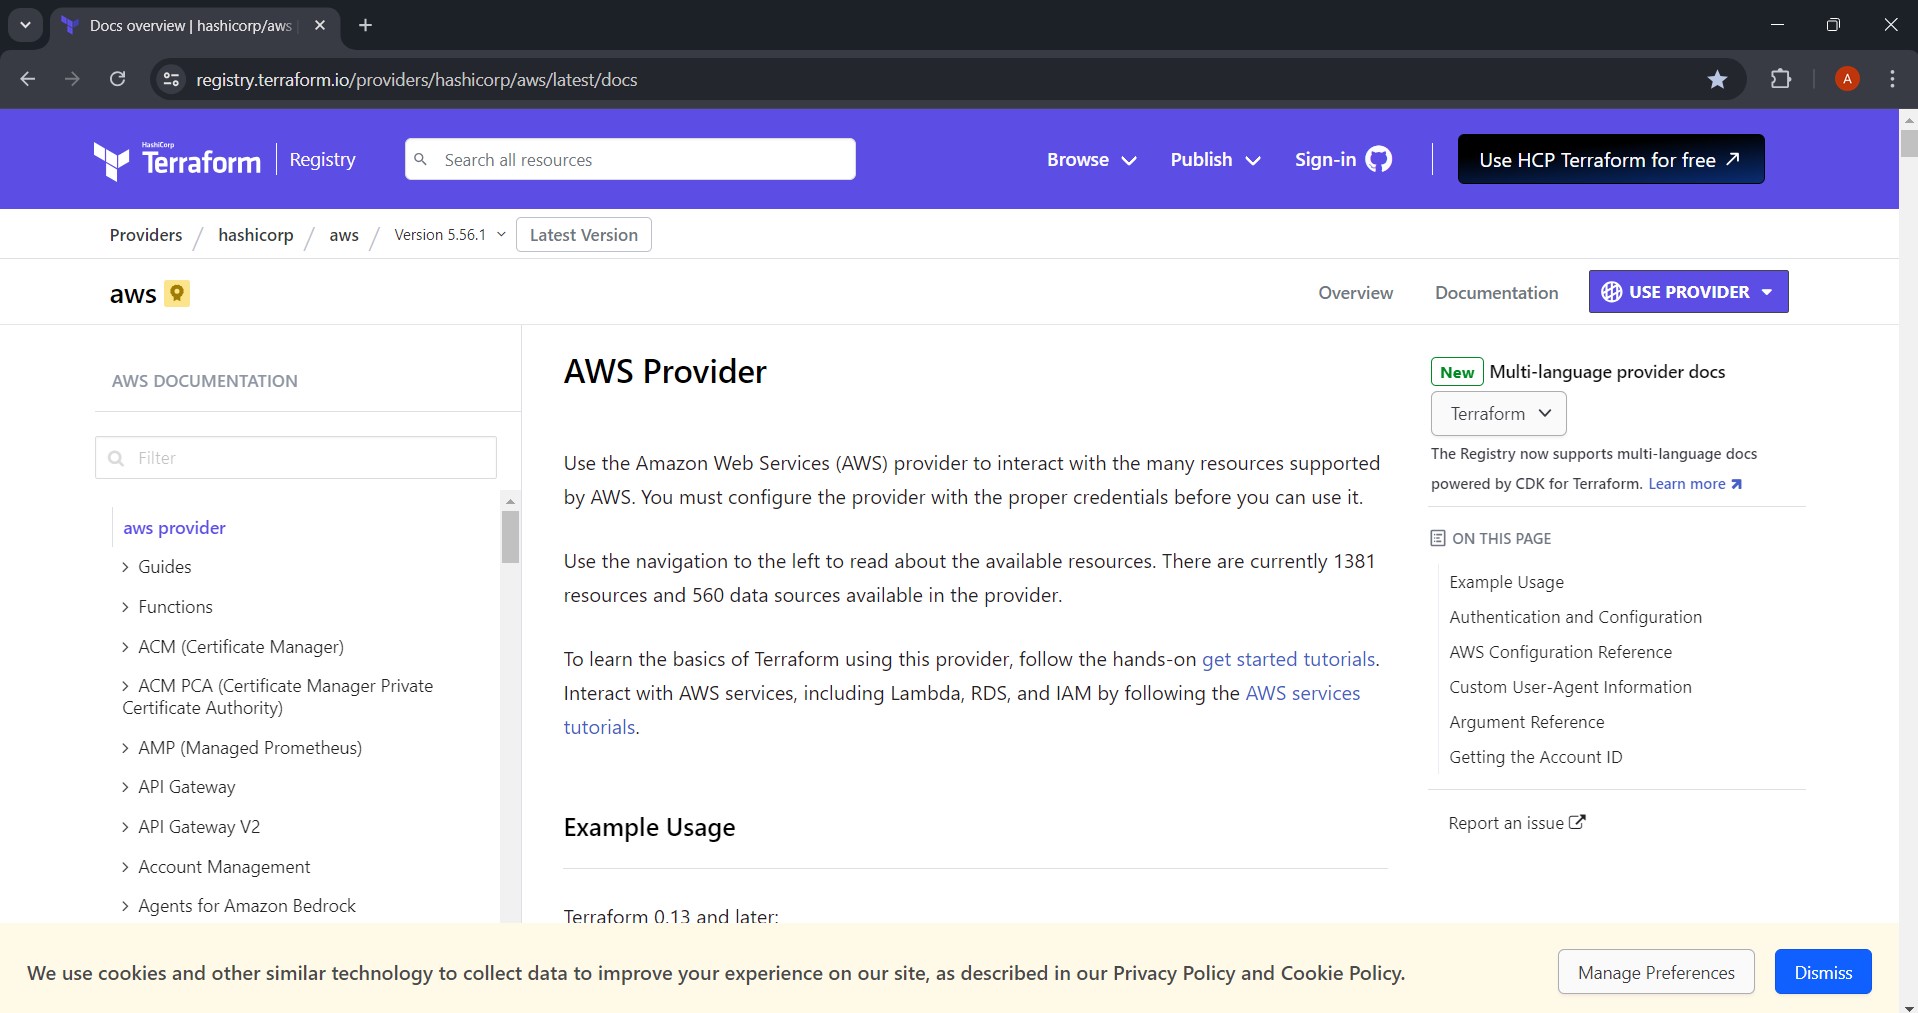Open the Chrome three-dot menu

pyautogui.click(x=1892, y=79)
